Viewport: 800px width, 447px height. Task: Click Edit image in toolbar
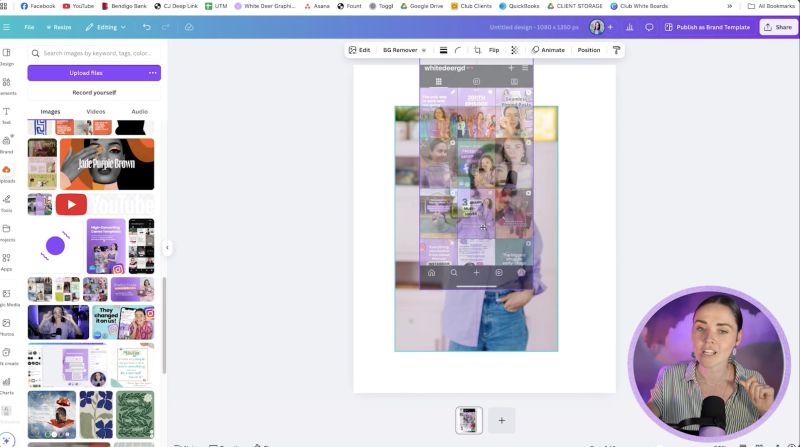coord(359,50)
